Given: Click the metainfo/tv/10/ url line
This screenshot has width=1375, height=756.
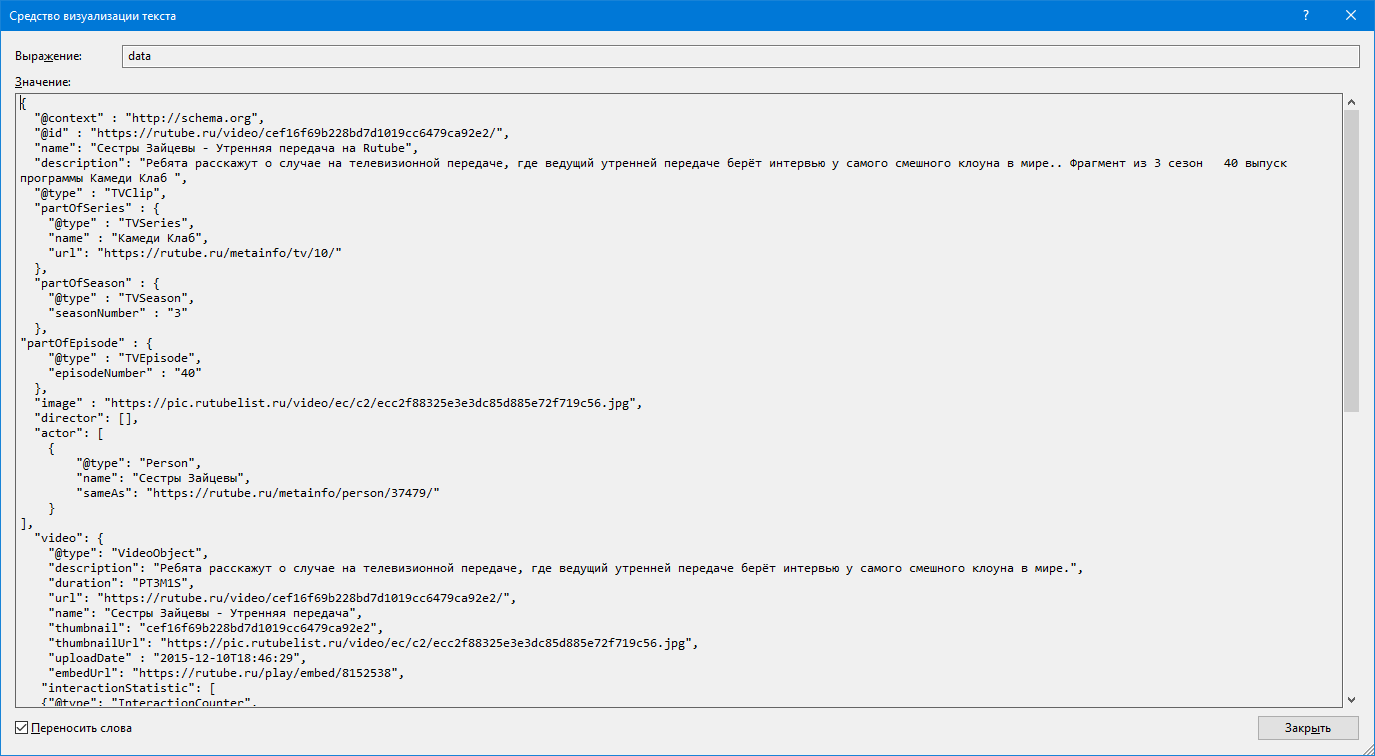Looking at the screenshot, I should [195, 252].
